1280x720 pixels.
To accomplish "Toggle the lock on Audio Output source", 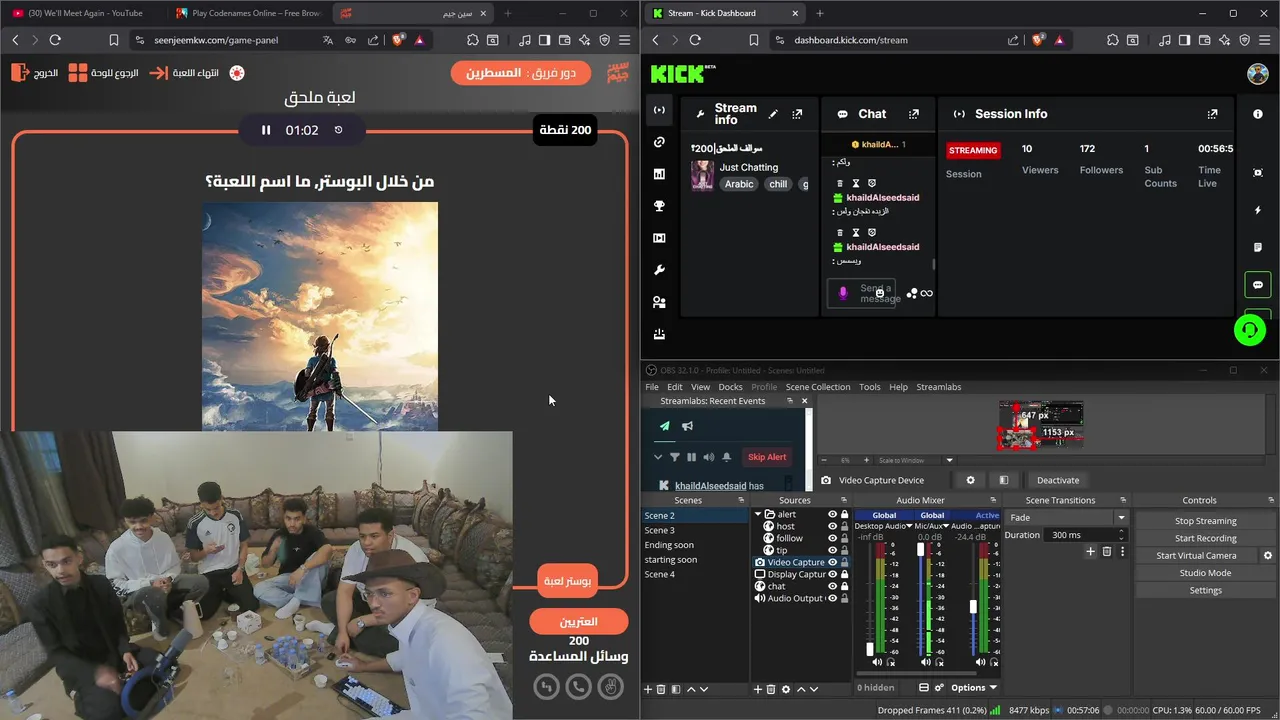I will (x=845, y=598).
